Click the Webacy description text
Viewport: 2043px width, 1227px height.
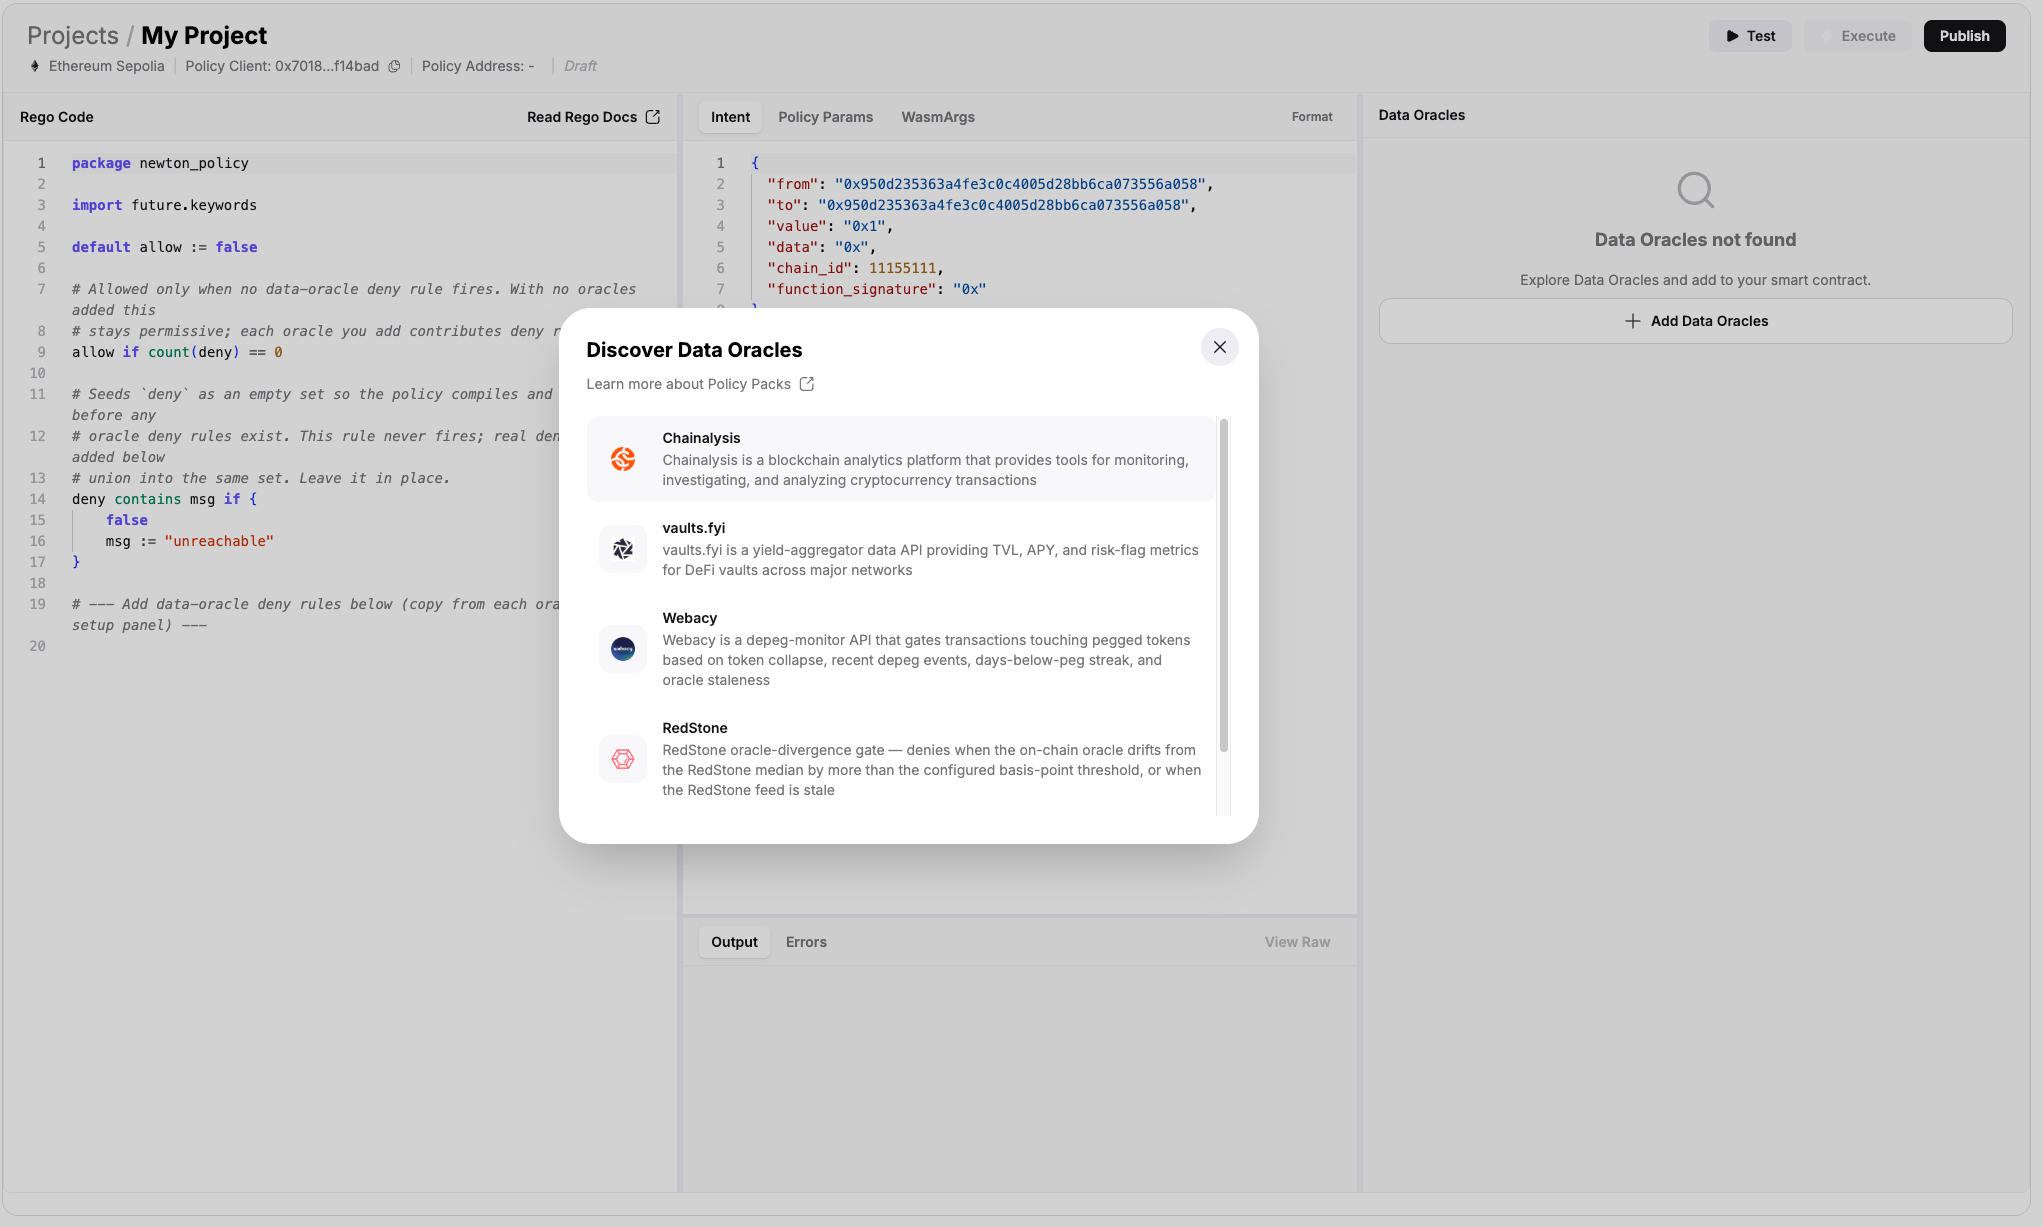click(926, 660)
